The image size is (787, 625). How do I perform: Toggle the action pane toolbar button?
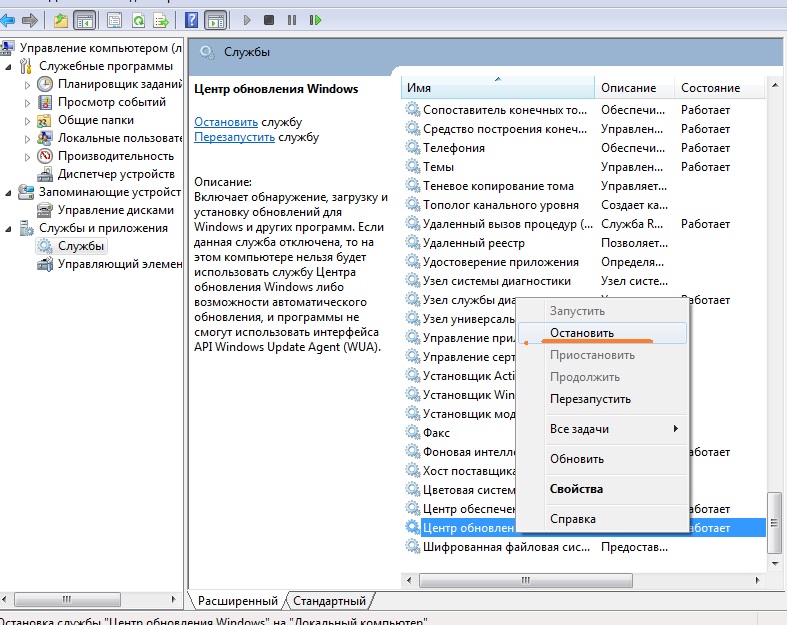[216, 21]
